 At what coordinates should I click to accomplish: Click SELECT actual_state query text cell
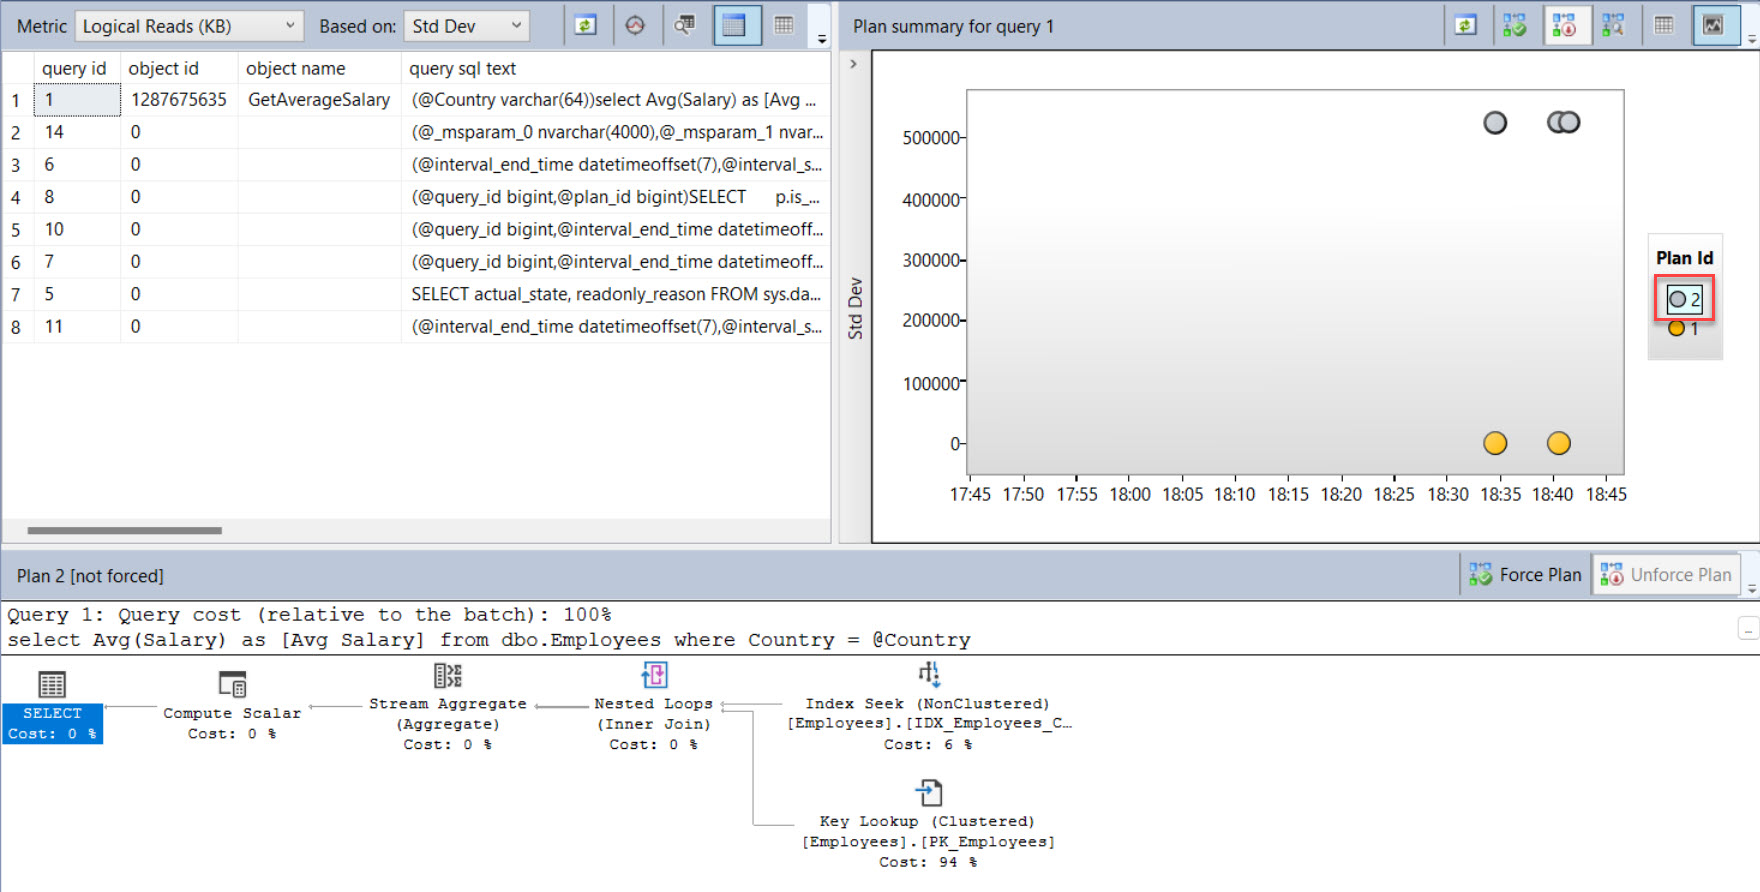coord(616,294)
